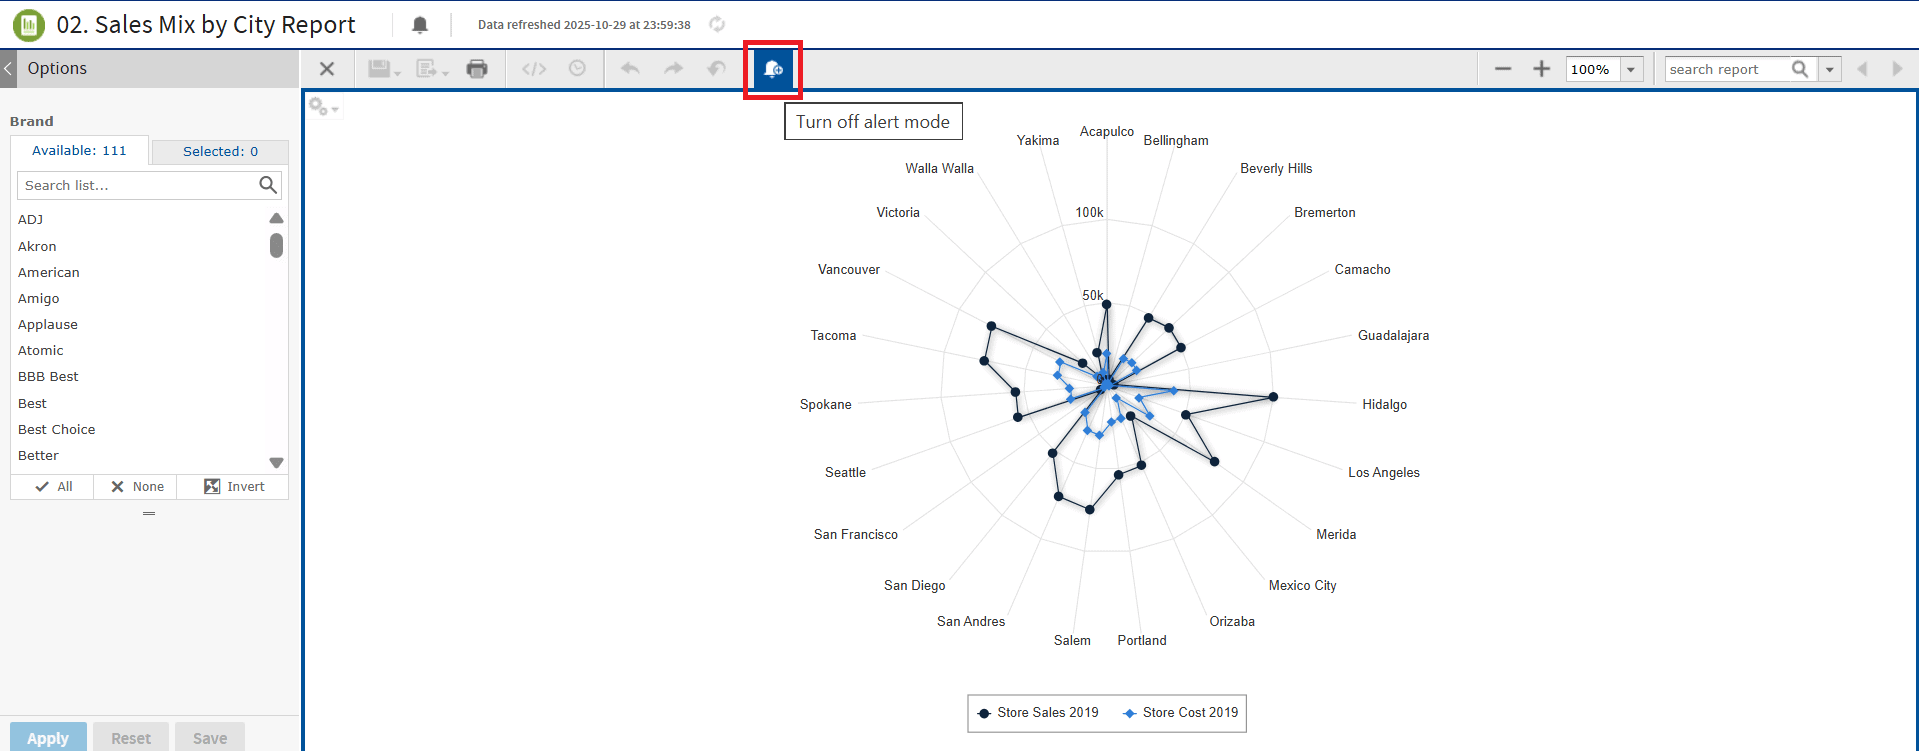The height and width of the screenshot is (751, 1919).
Task: Close the report with X icon
Action: (x=327, y=69)
